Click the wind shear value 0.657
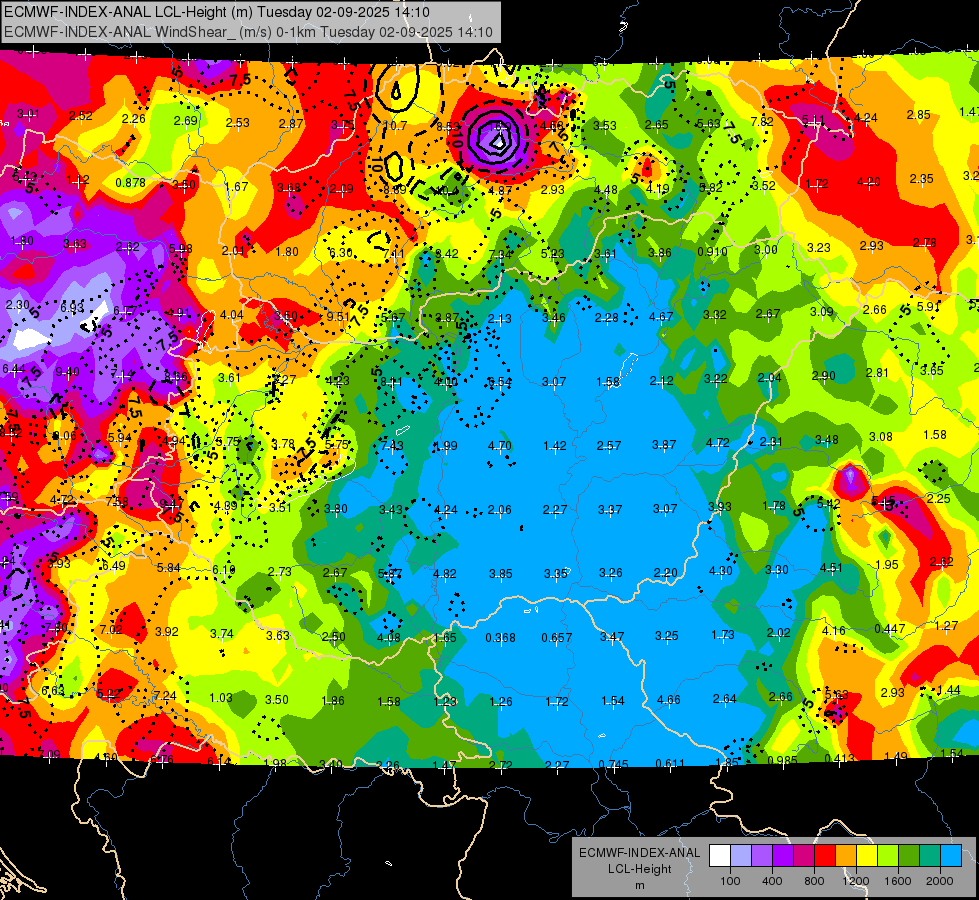The width and height of the screenshot is (979, 900). 556,638
